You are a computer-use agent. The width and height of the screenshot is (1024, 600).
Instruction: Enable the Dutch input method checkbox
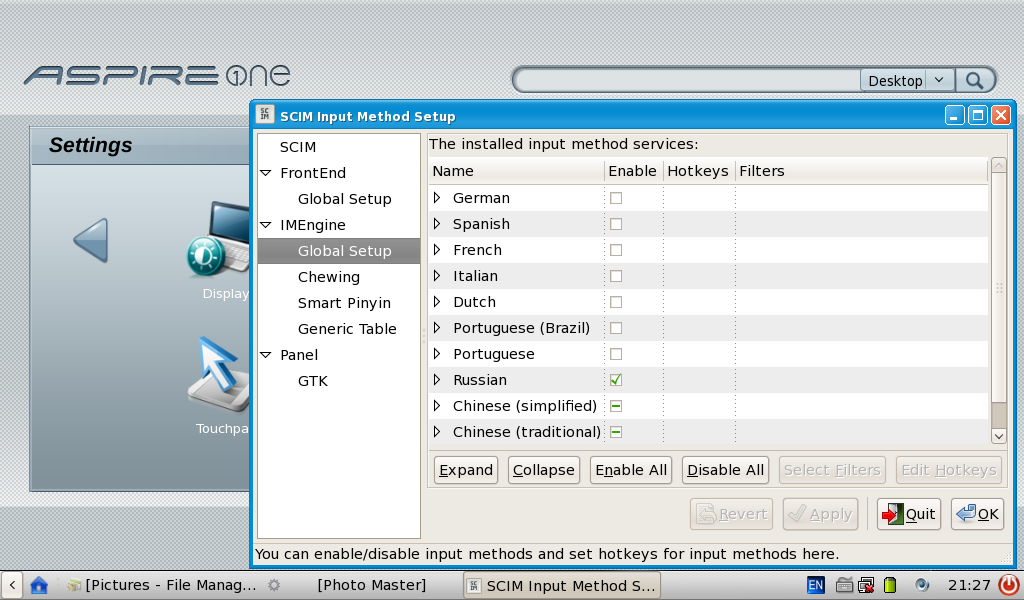(616, 302)
